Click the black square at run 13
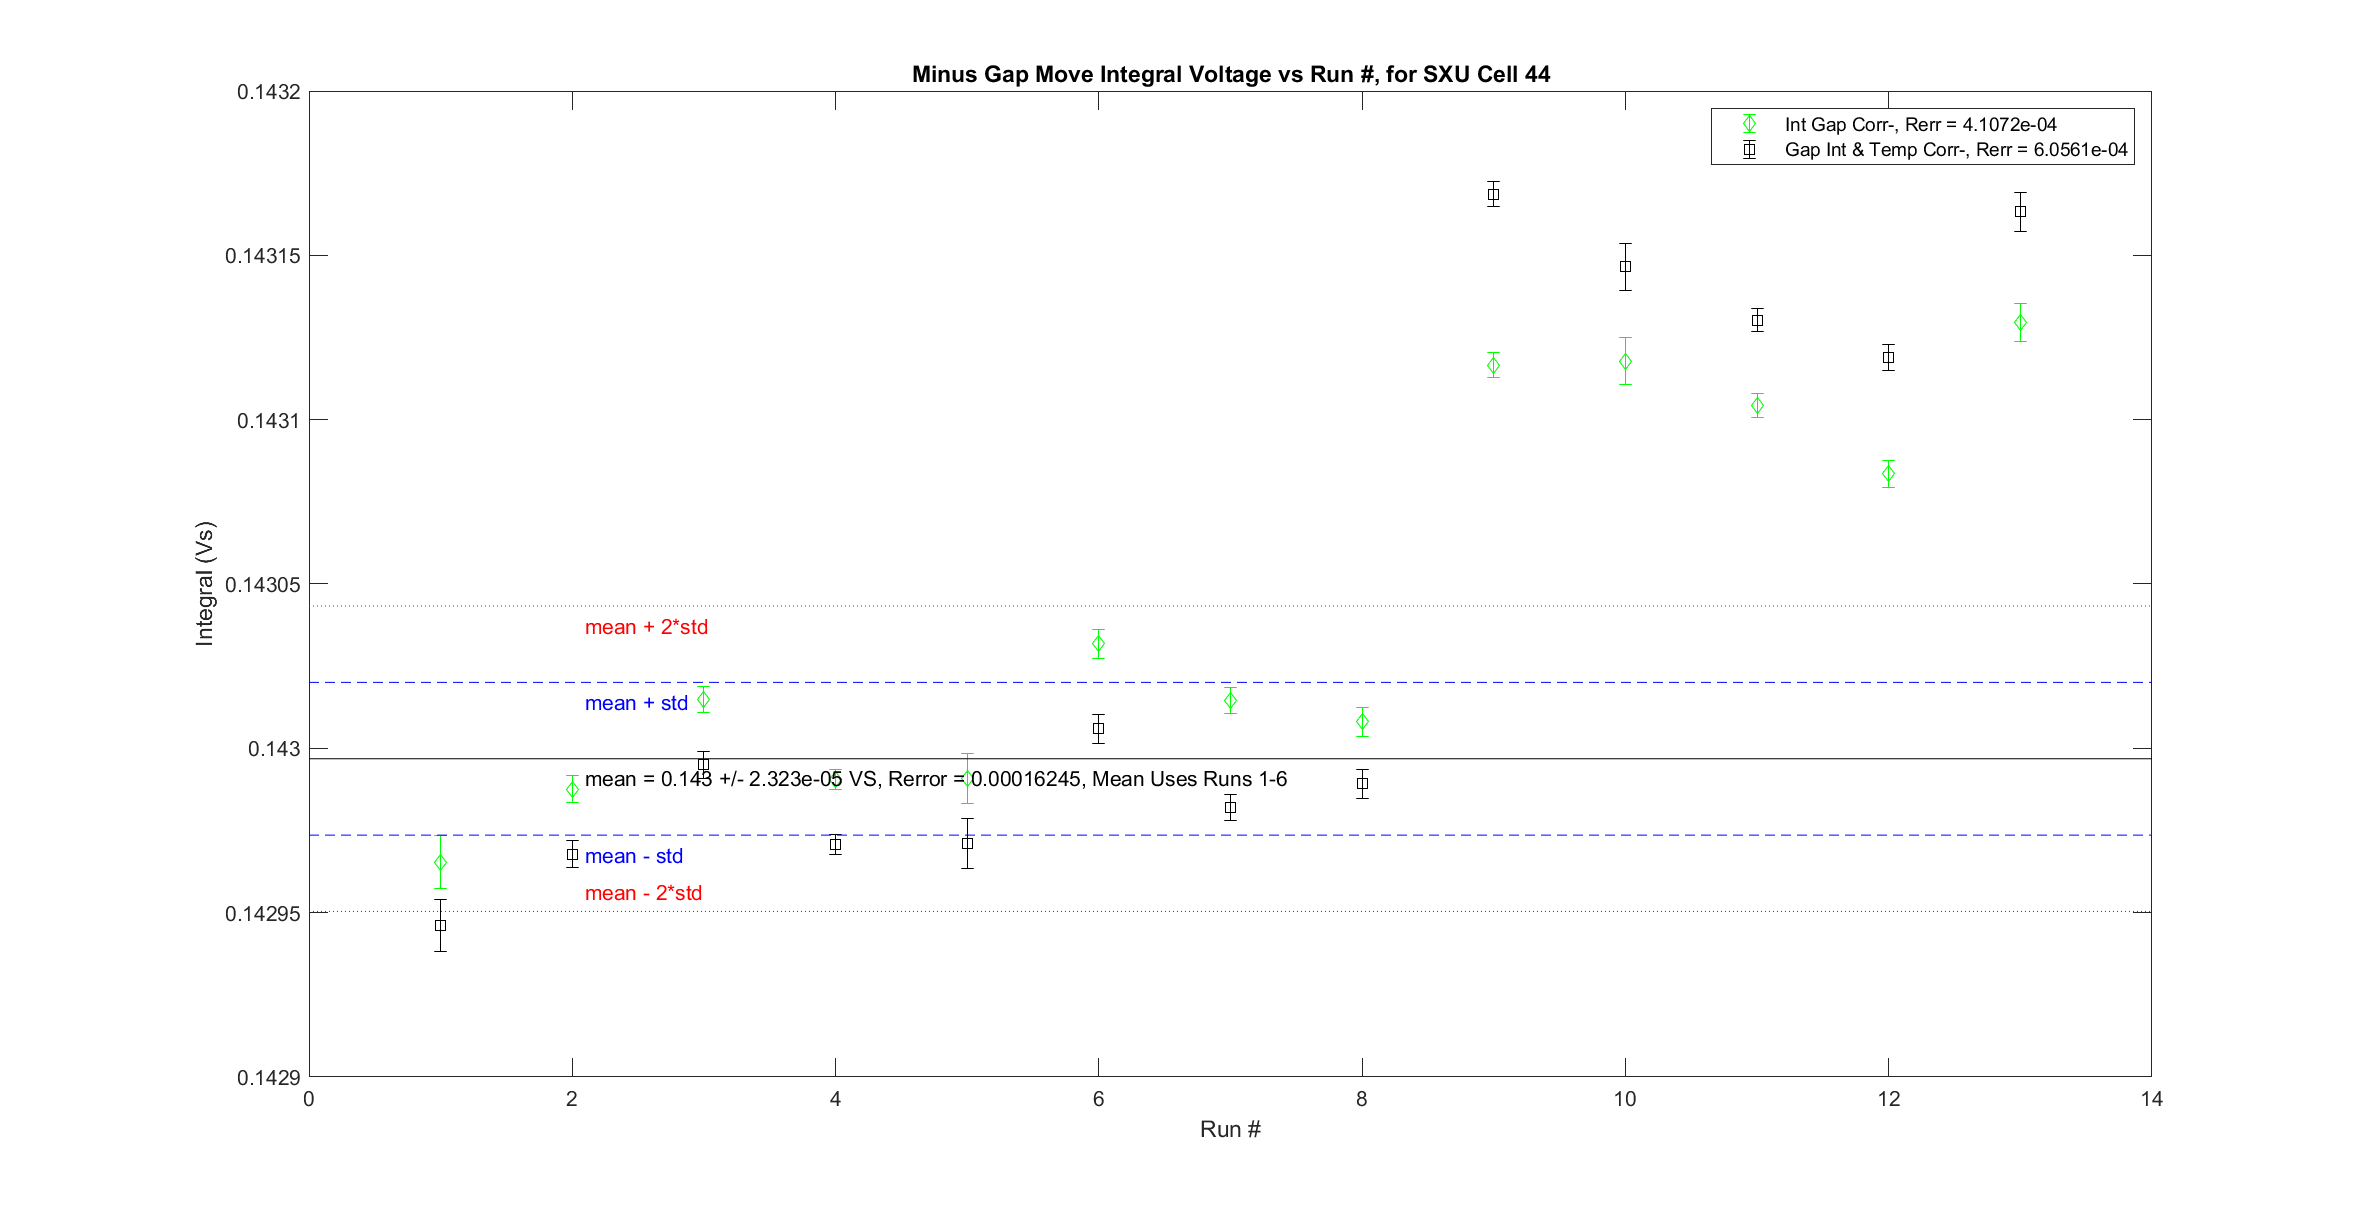The image size is (2378, 1210). click(x=2020, y=211)
